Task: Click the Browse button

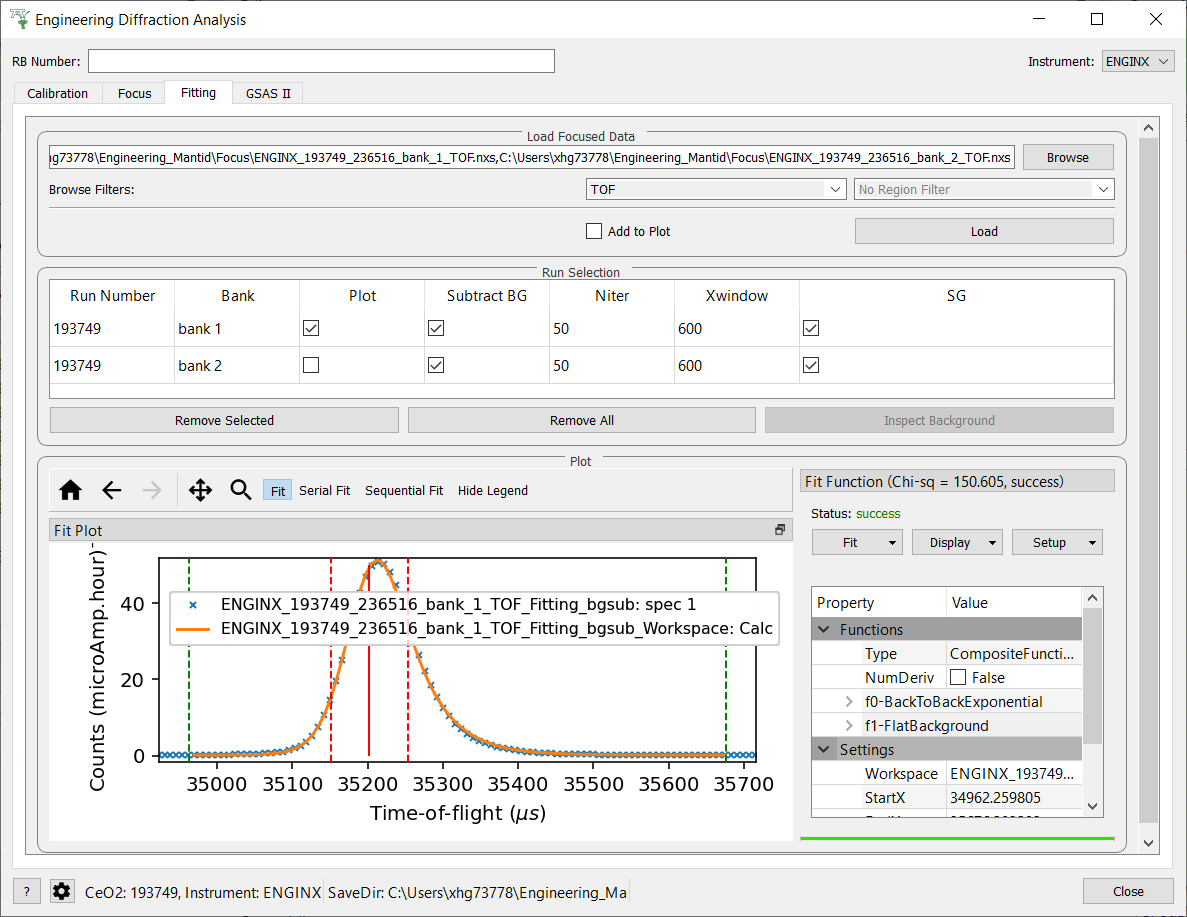Action: 1067,157
